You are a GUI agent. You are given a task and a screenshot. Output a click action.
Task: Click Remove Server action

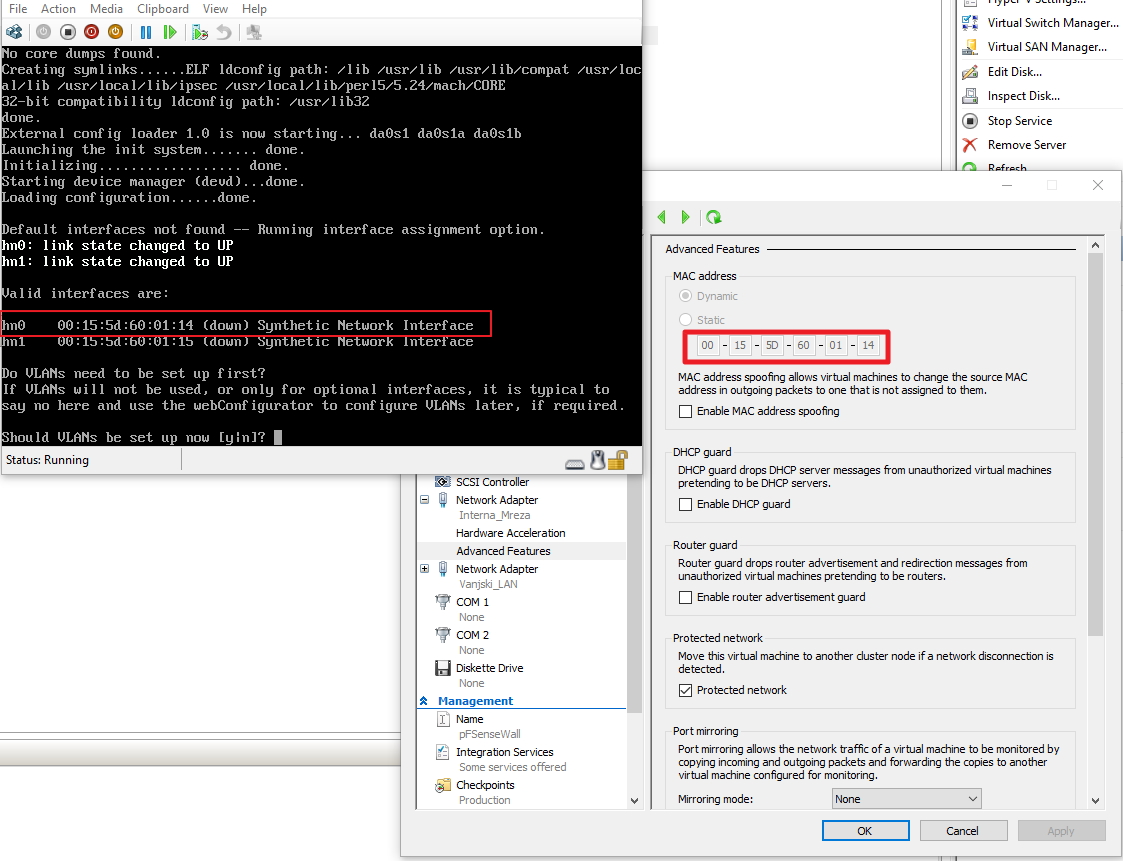point(1027,145)
